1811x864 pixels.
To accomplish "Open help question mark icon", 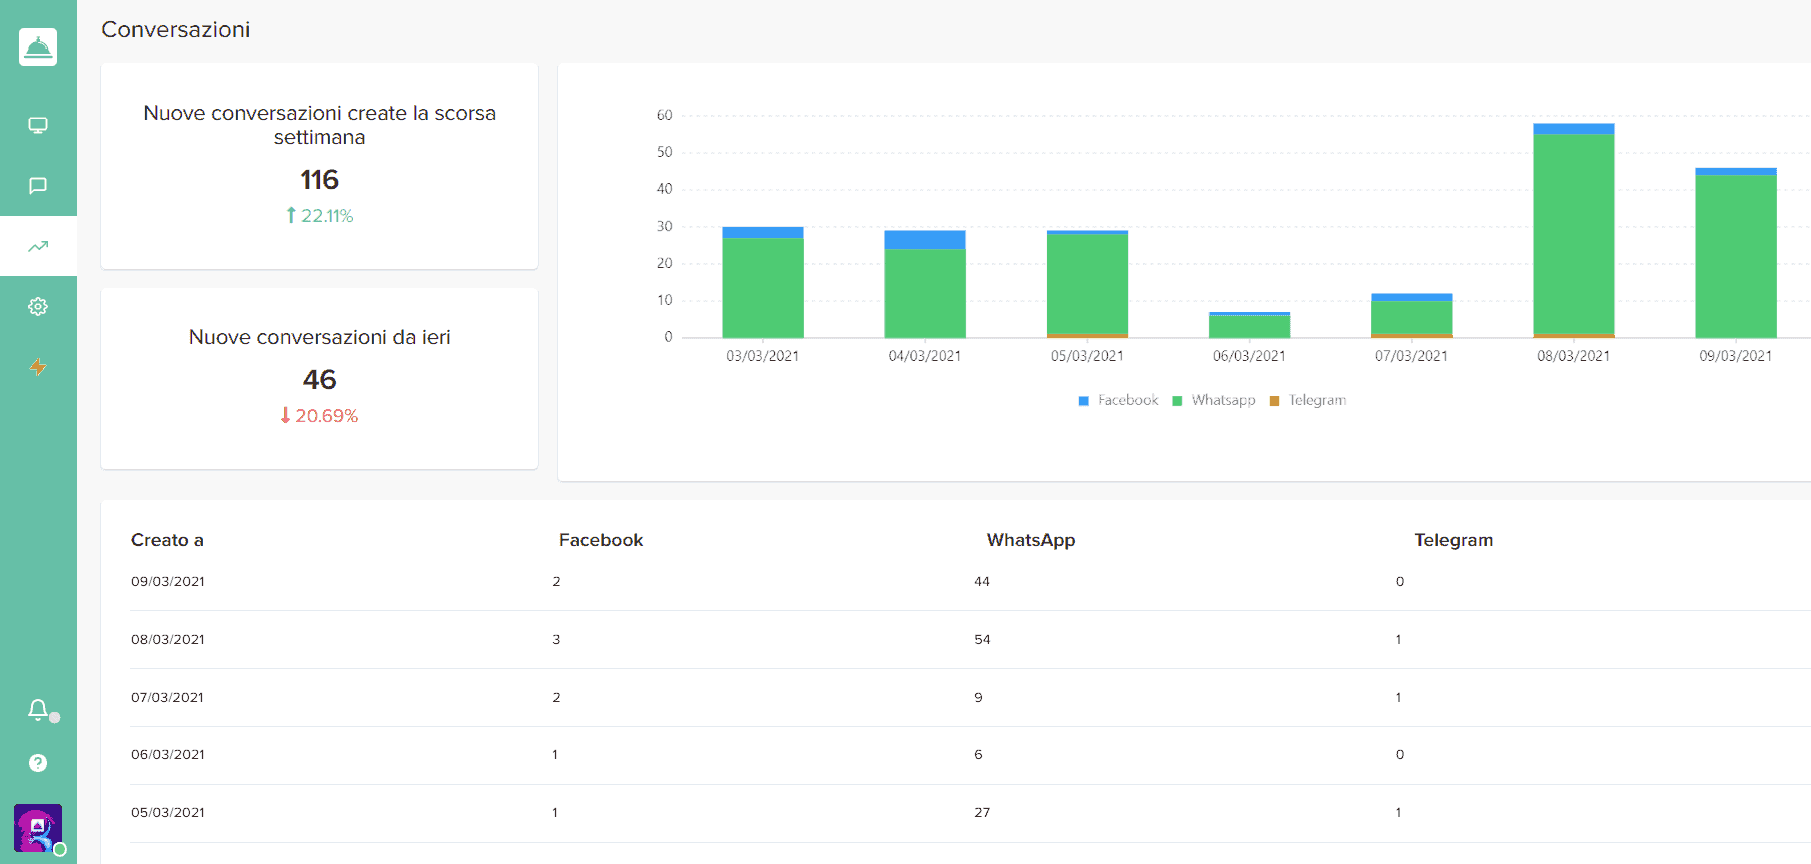I will pos(38,763).
